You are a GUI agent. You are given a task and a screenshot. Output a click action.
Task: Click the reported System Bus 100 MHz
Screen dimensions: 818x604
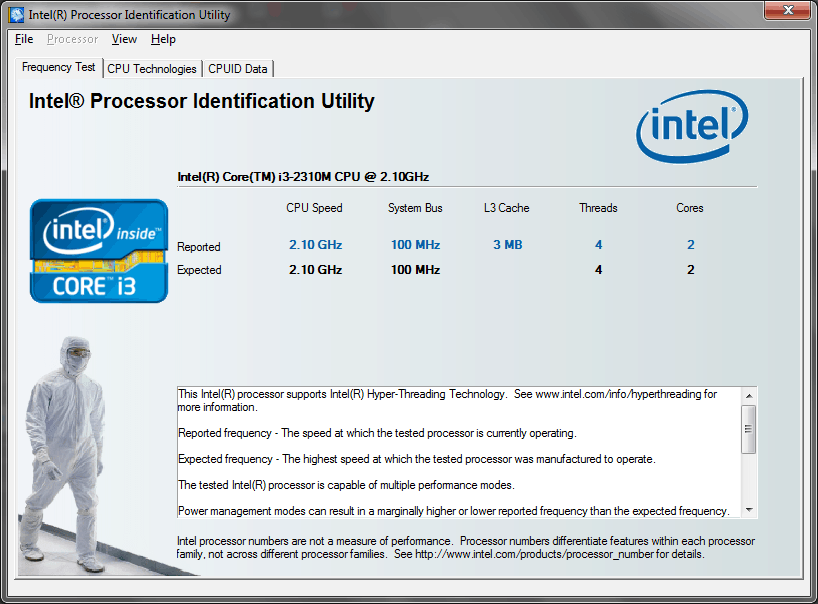[416, 245]
